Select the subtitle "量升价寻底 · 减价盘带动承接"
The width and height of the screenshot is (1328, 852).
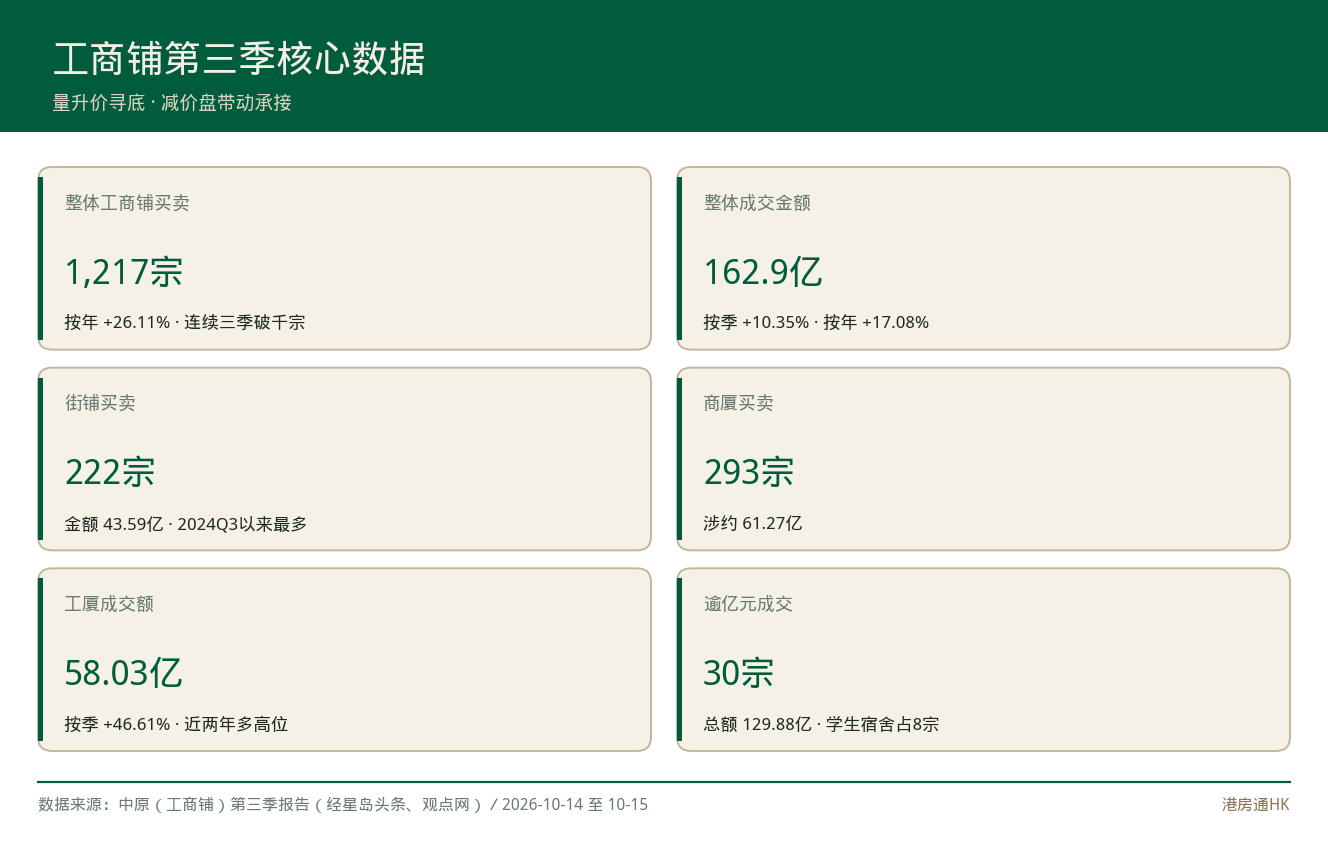(172, 103)
